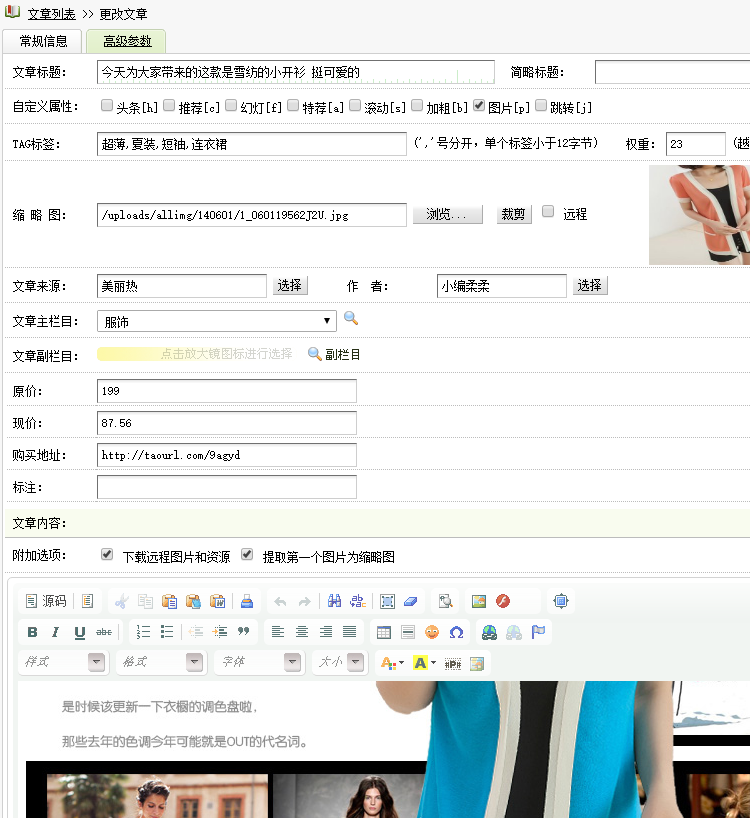Viewport: 750px width, 818px height.
Task: Open the 文章主栏目 dropdown showing 服饰
Action: coord(216,321)
